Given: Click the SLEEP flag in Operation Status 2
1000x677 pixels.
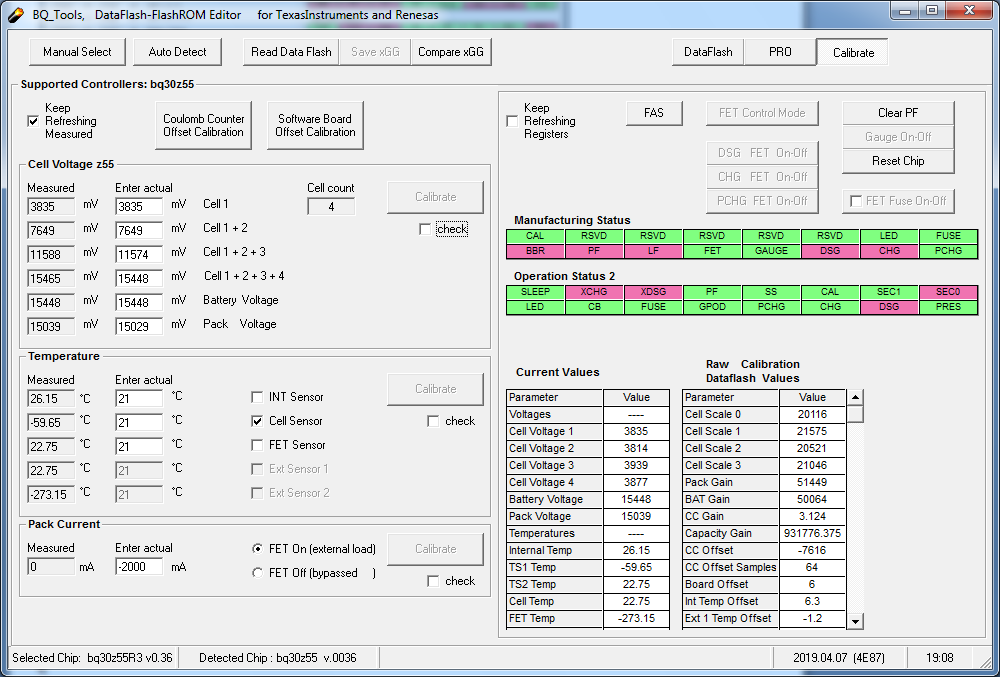Looking at the screenshot, I should 535,292.
